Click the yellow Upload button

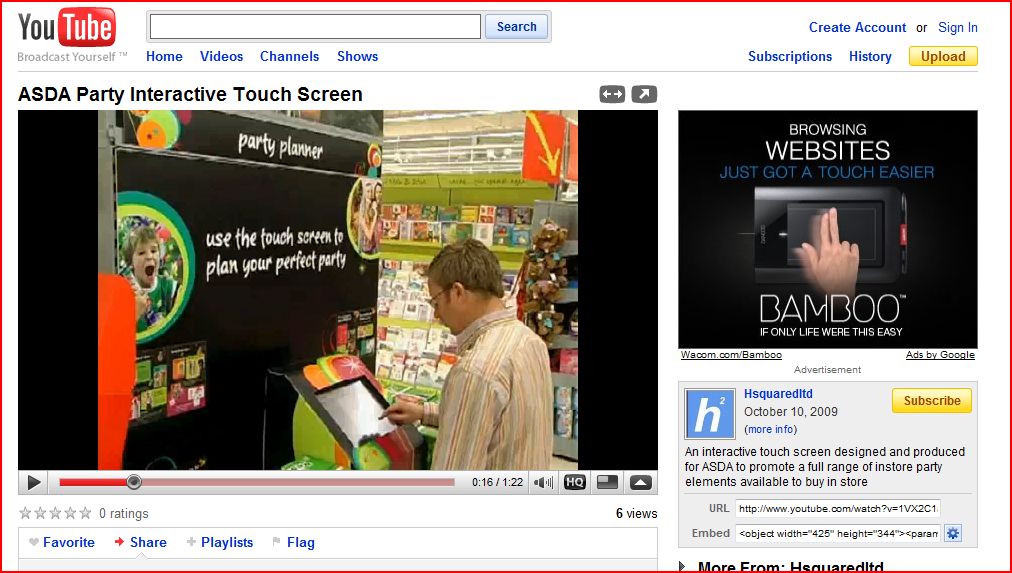[x=943, y=56]
